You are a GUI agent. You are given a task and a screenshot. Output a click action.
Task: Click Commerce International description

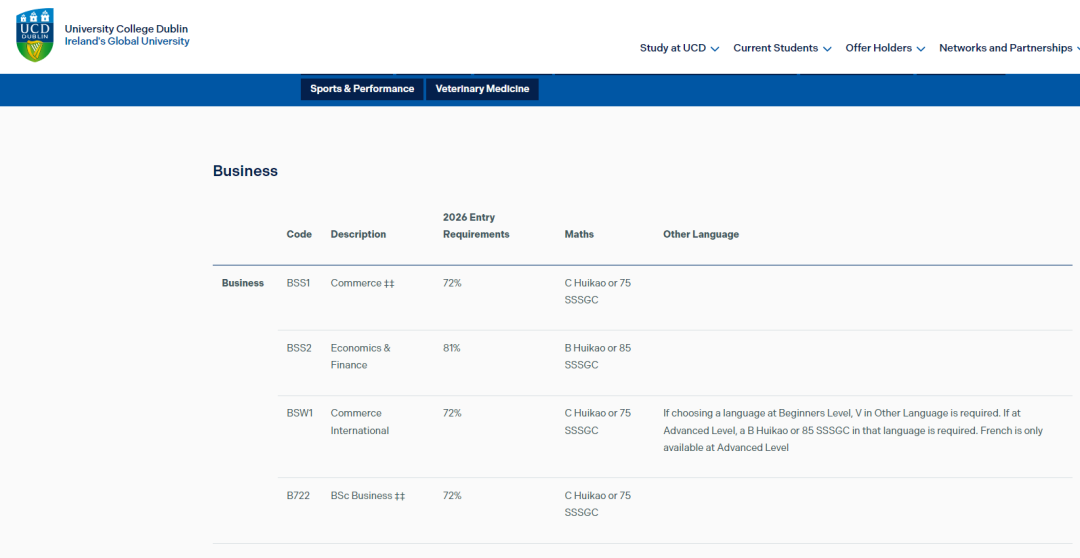pos(360,422)
